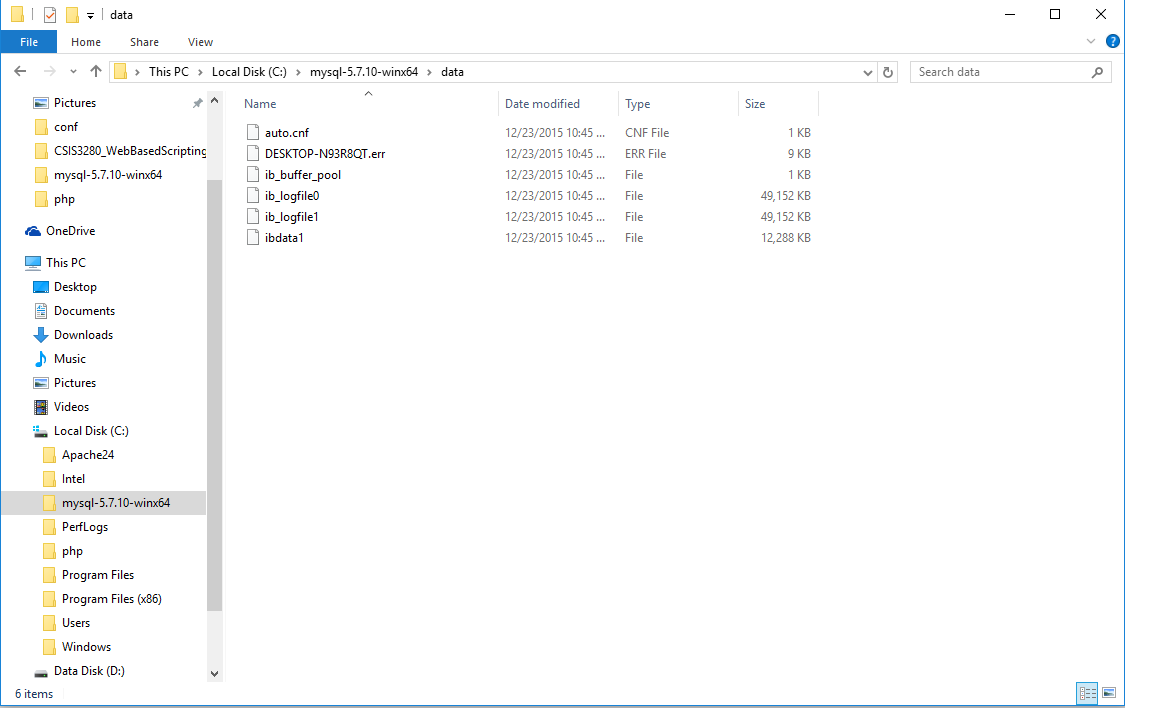Open the File ribbon tab
1152x708 pixels.
point(29,42)
